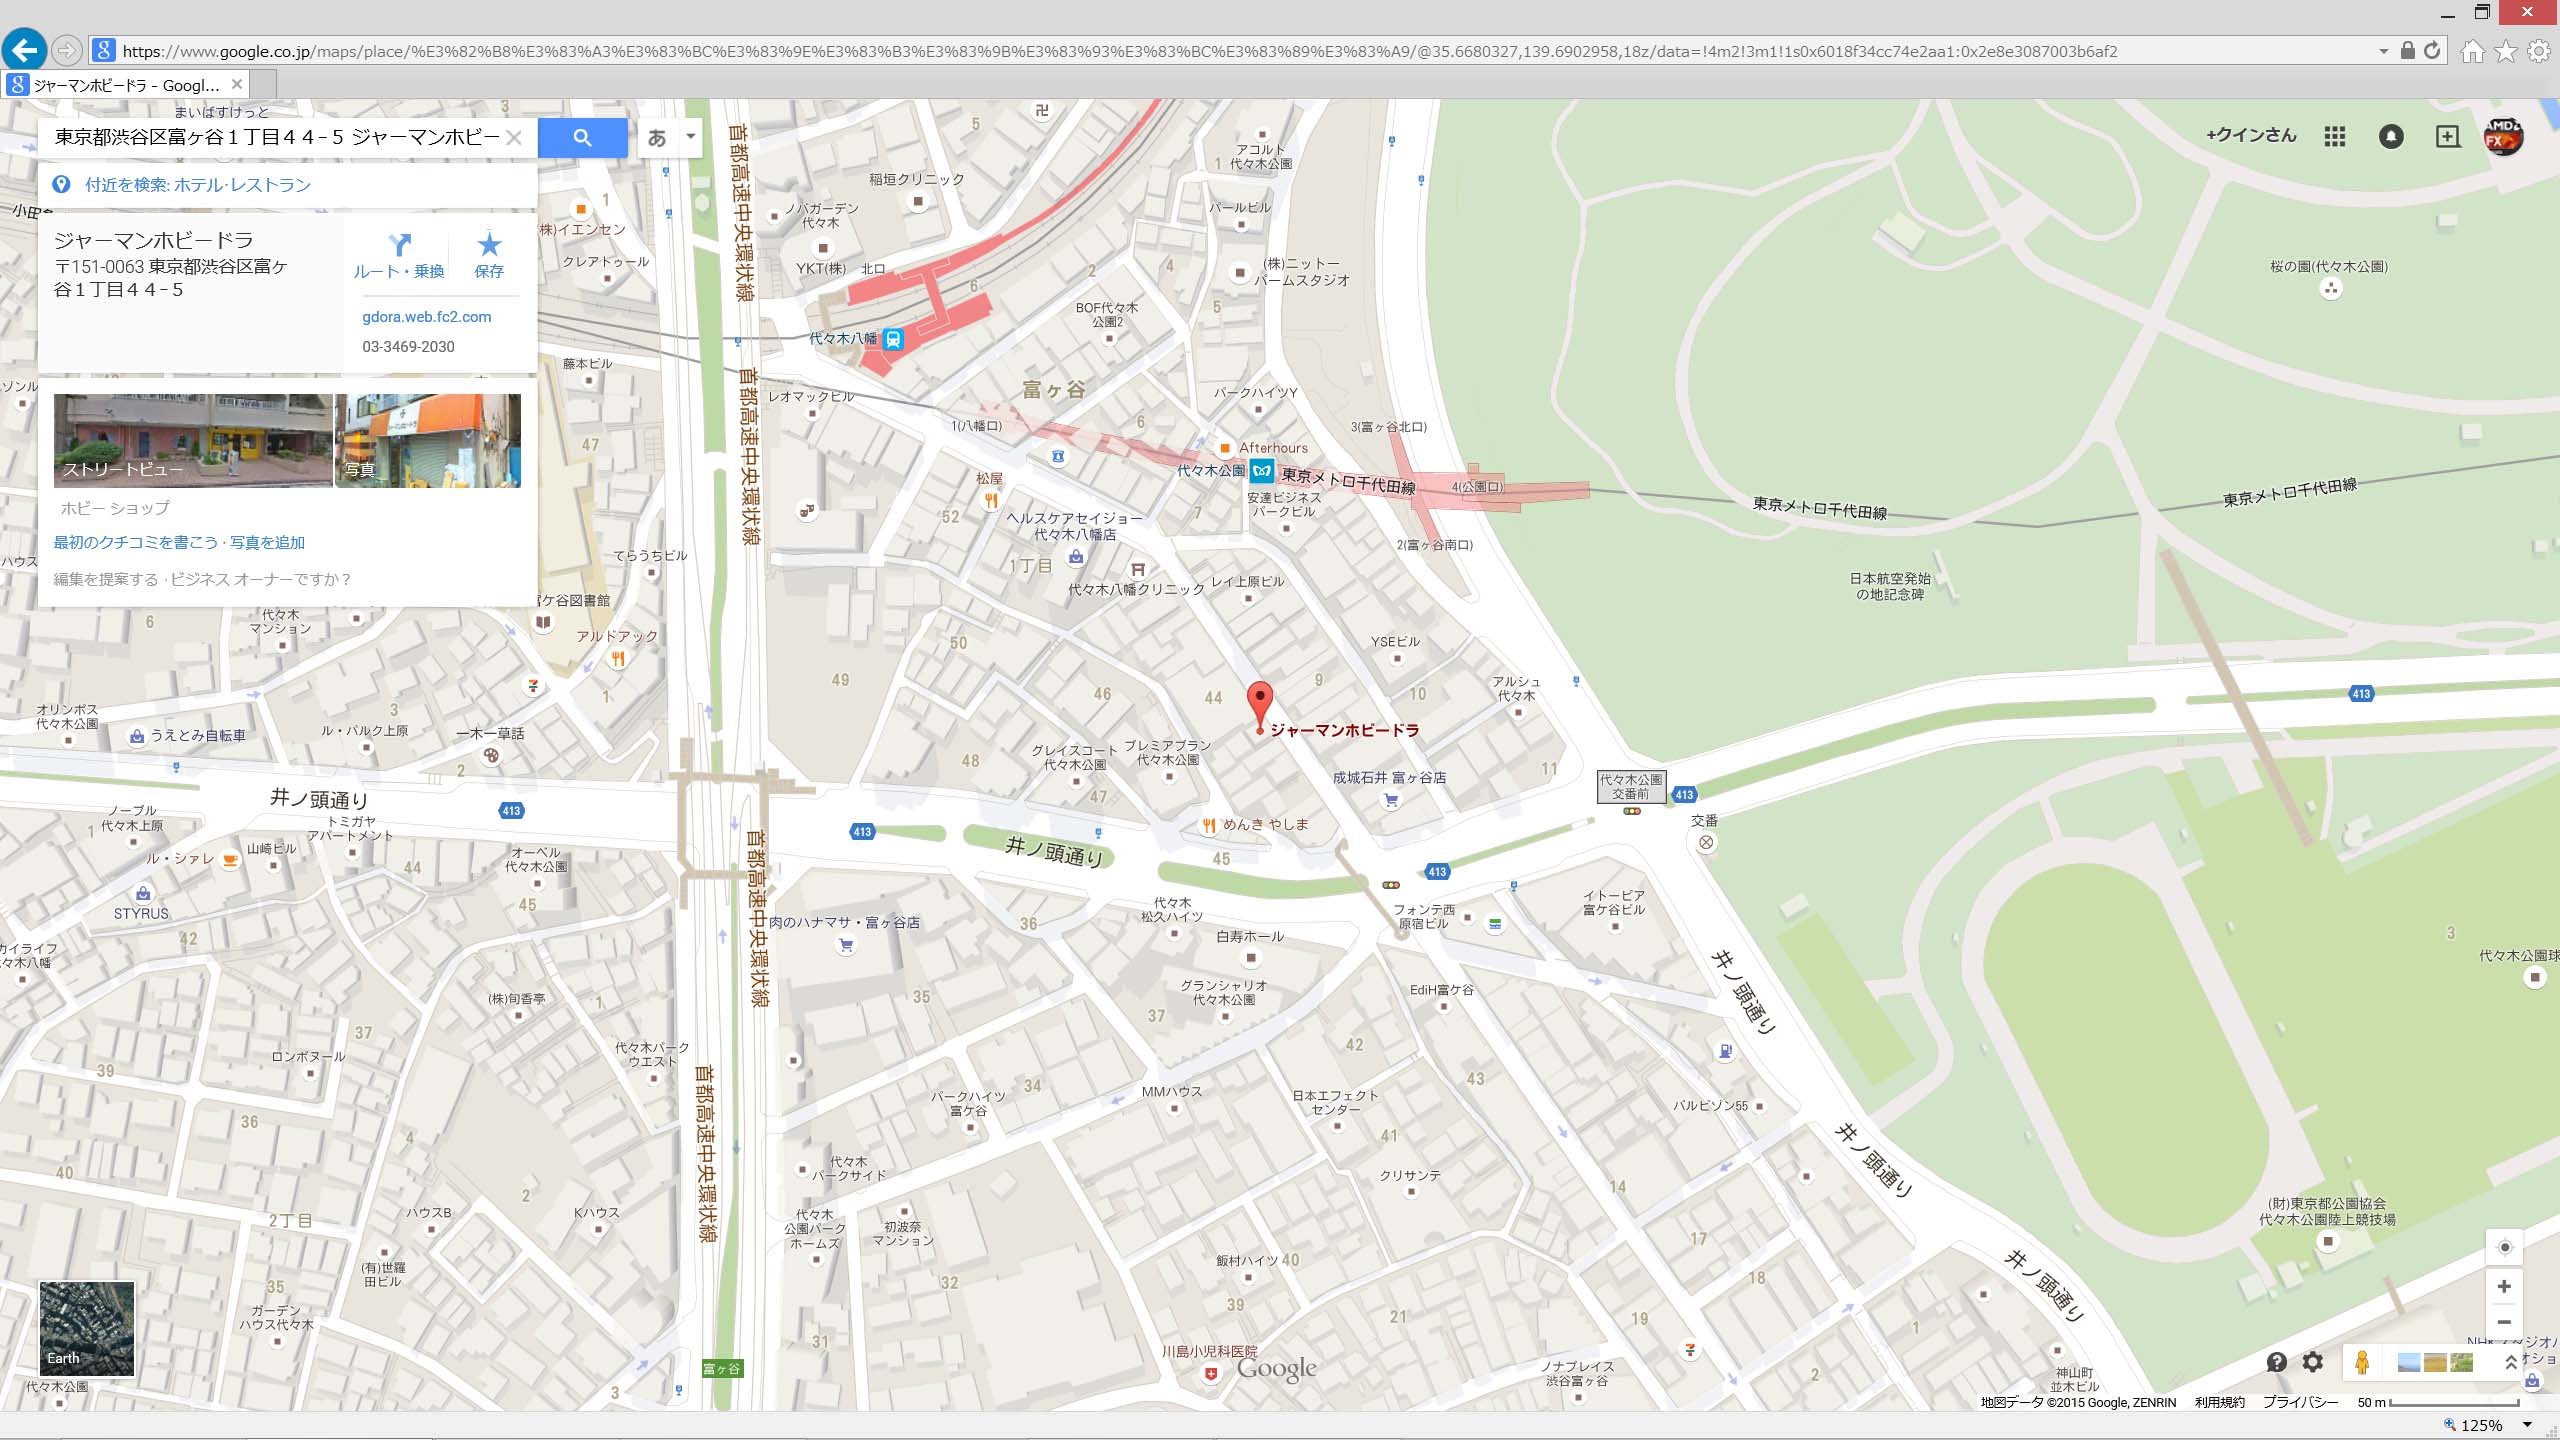Click 松屋 restaurant icon on map
Screen dimensions: 2560x1440
(991, 501)
